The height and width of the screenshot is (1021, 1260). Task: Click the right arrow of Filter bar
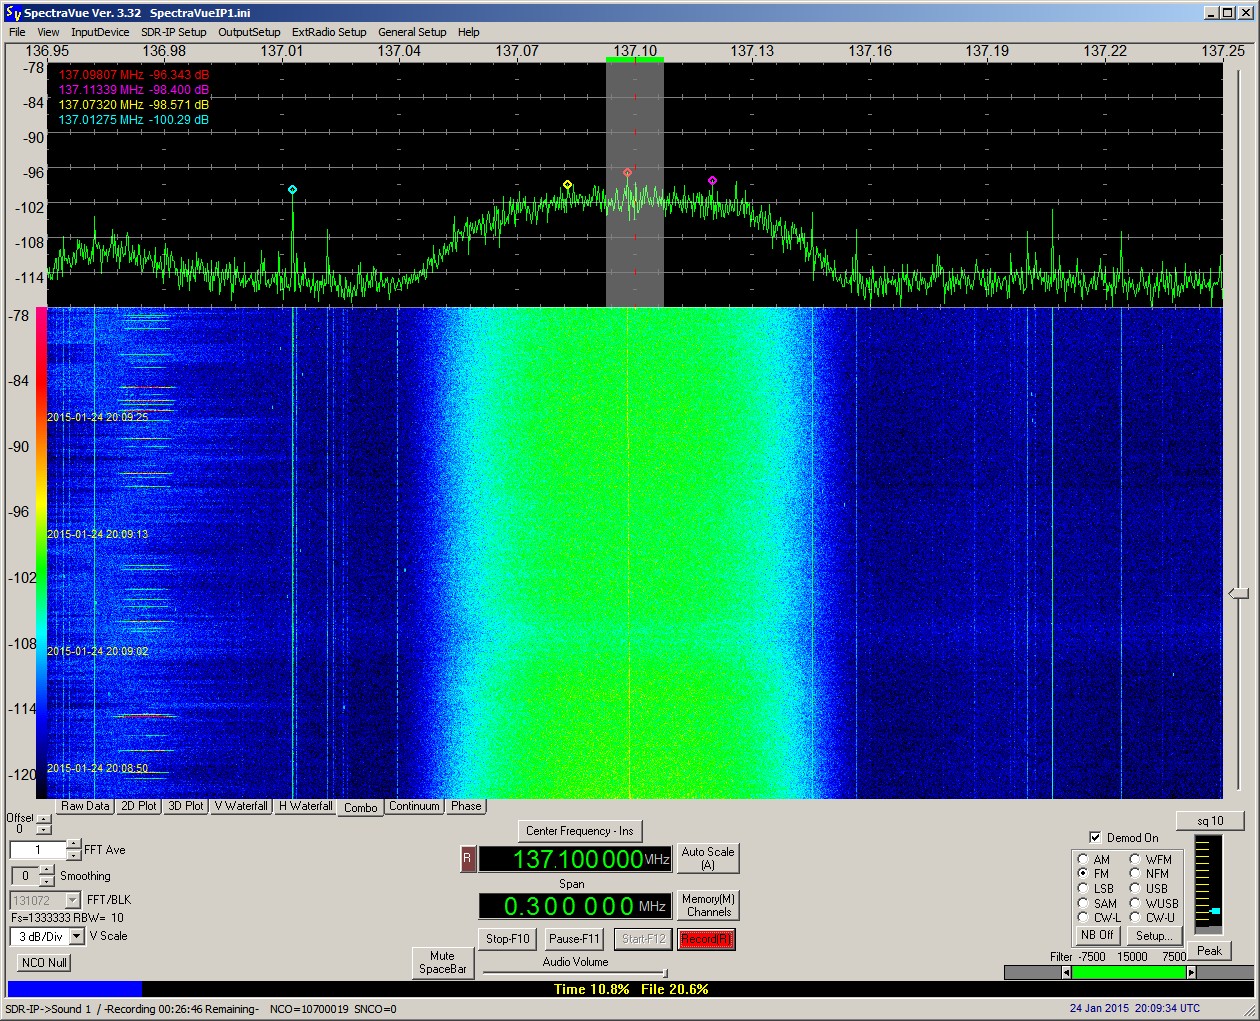point(1191,973)
